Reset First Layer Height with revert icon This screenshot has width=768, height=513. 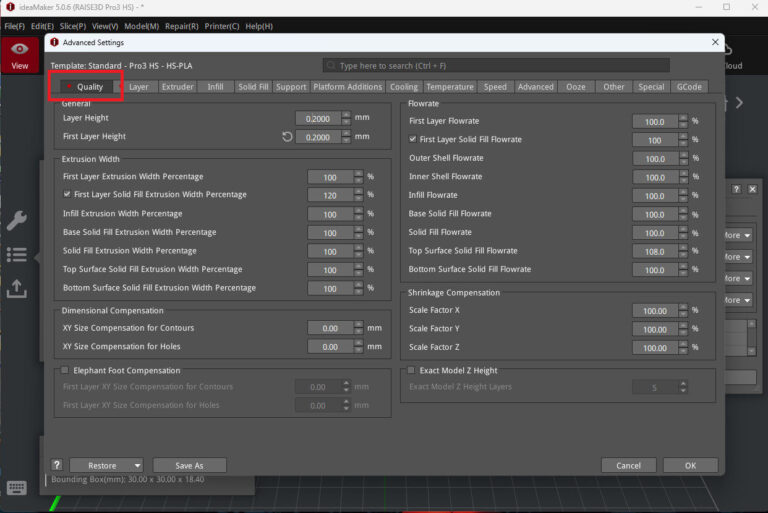pos(287,137)
